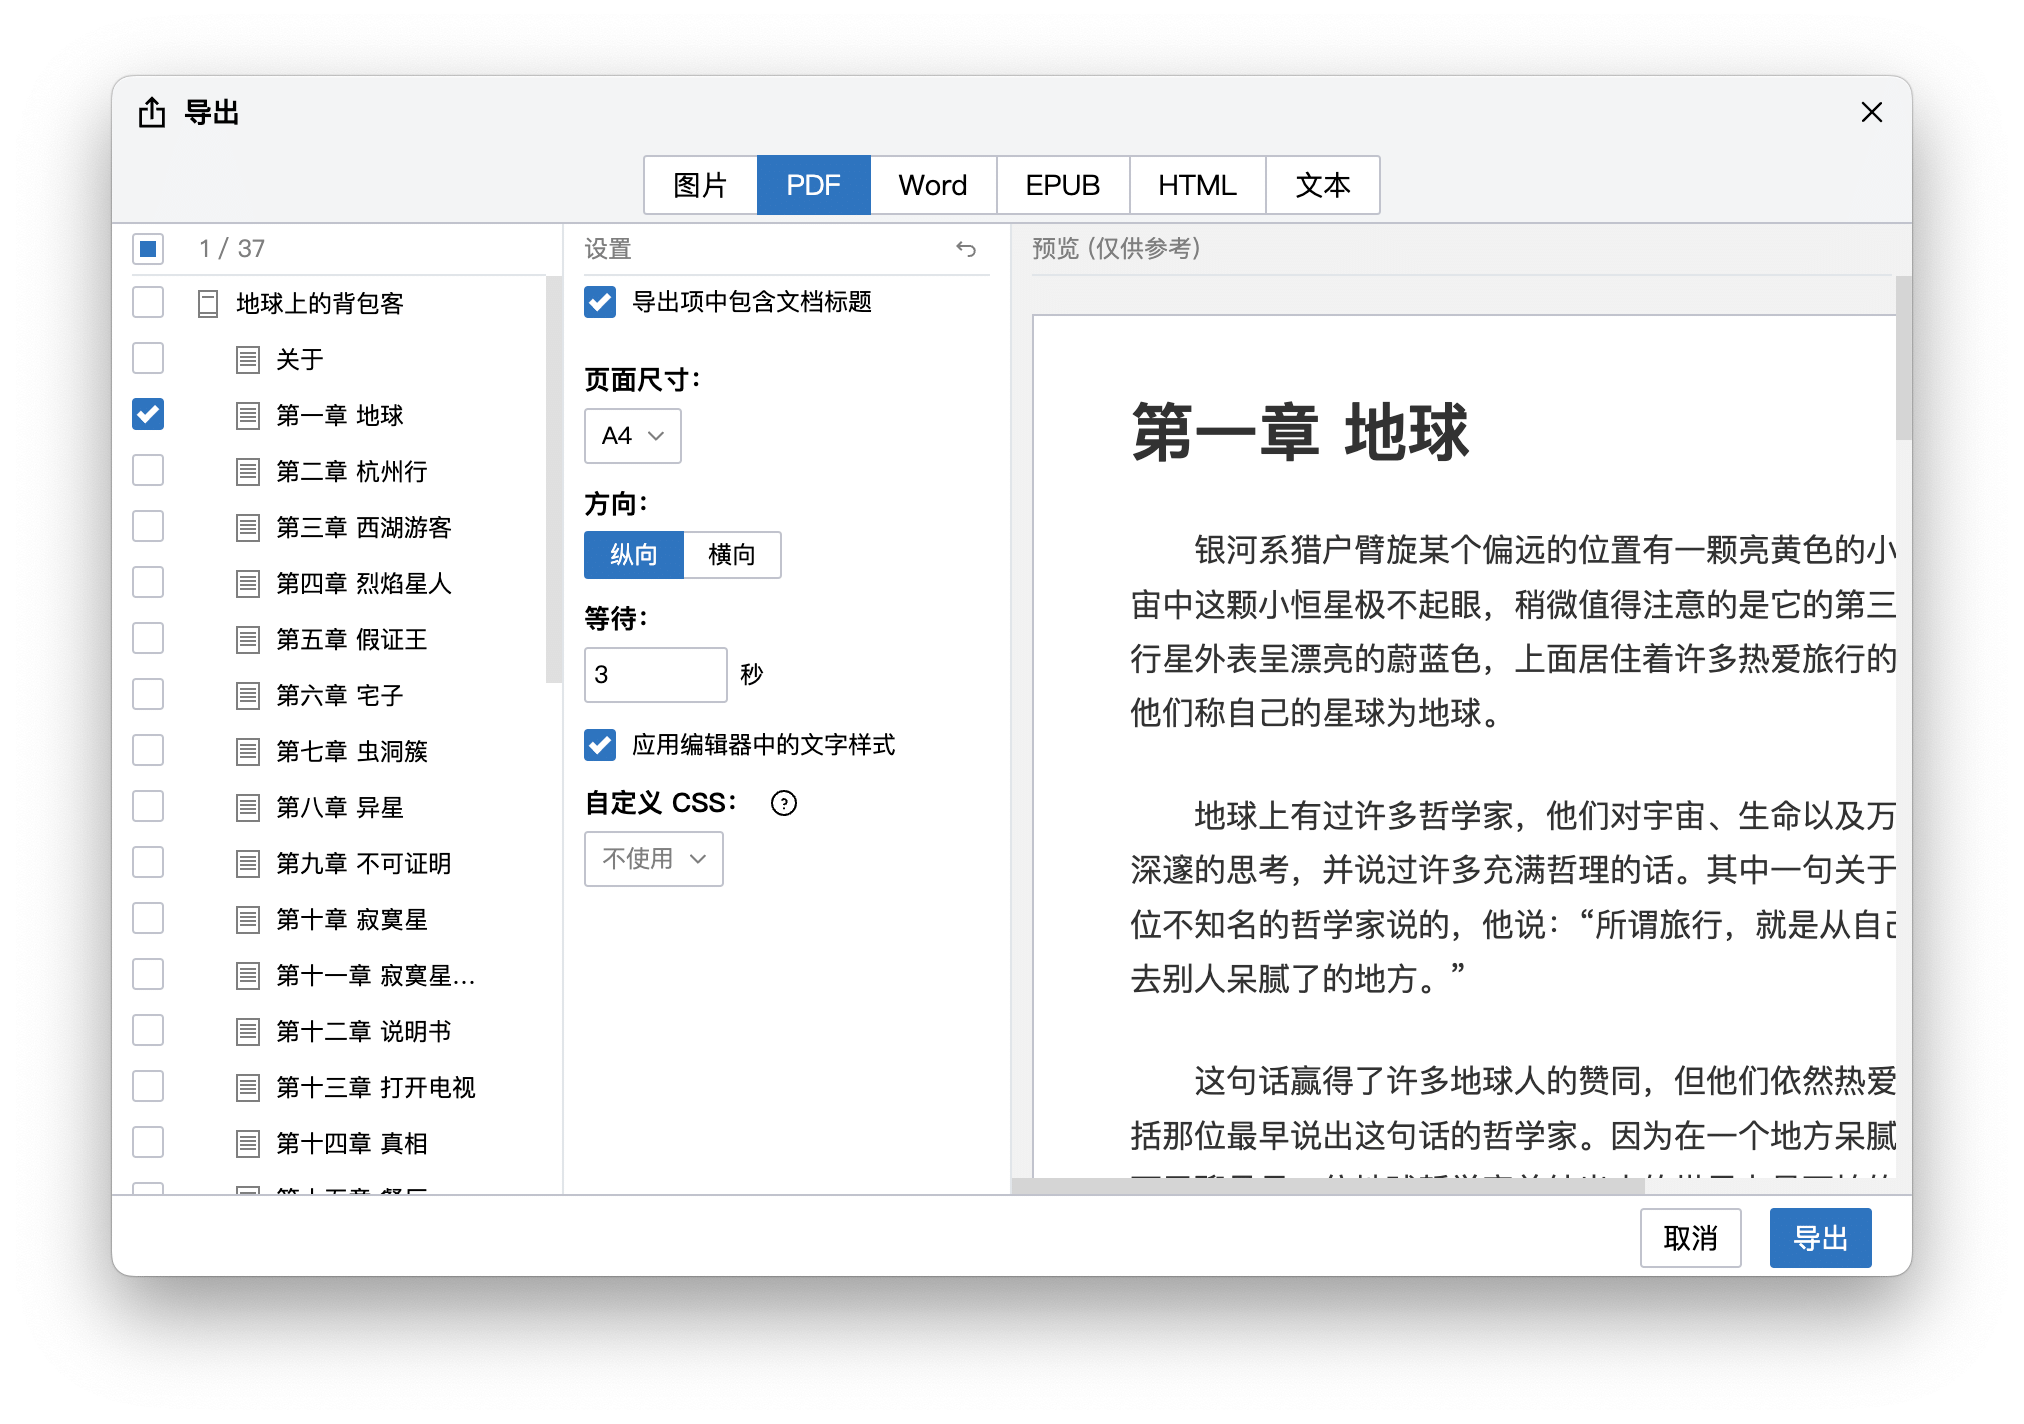
Task: Switch to the Word export tab
Action: click(x=933, y=185)
